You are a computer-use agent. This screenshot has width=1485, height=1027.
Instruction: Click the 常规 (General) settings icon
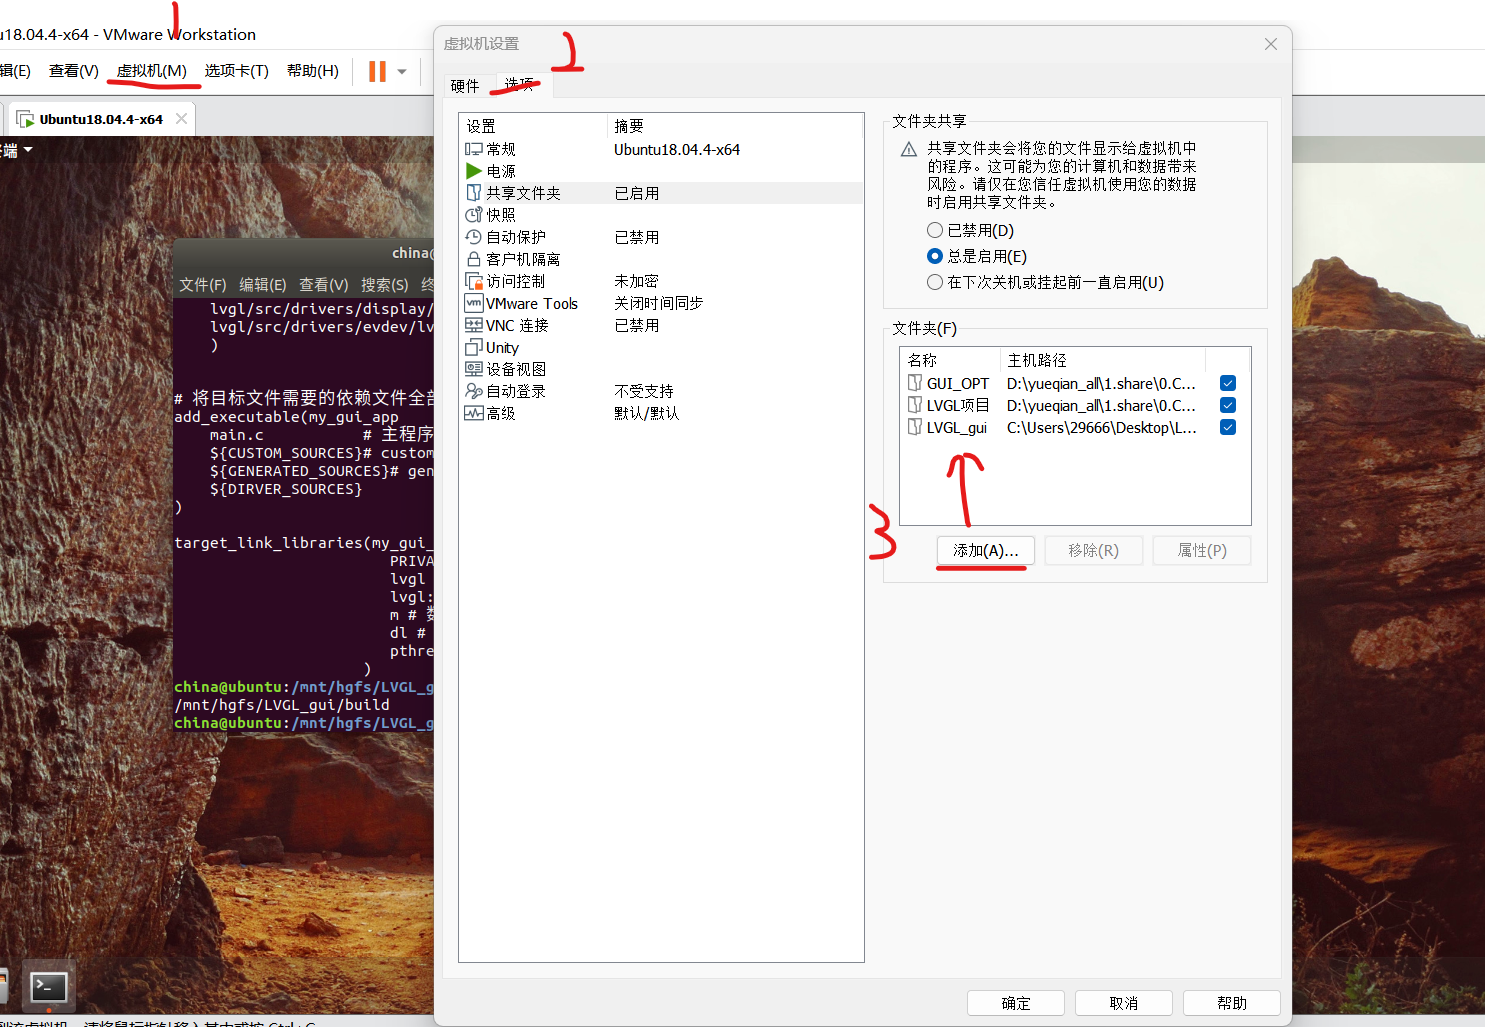click(x=474, y=149)
